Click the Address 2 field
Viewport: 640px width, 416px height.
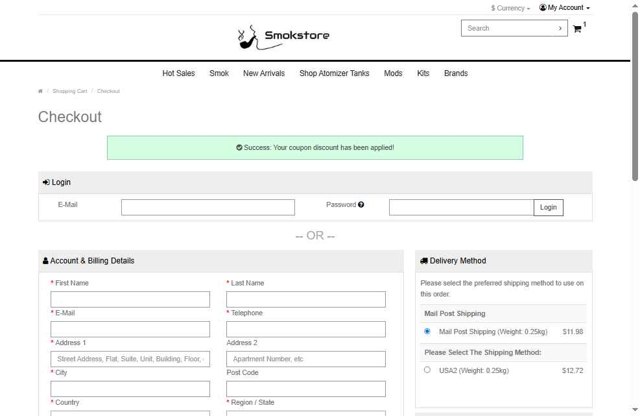pyautogui.click(x=306, y=359)
